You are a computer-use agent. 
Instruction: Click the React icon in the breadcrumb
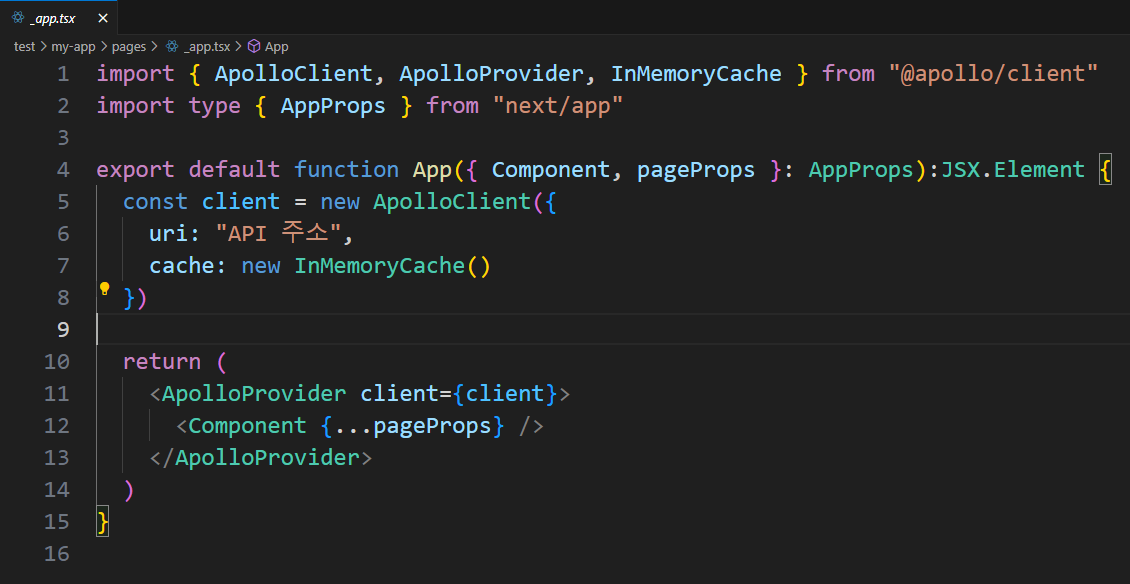pyautogui.click(x=172, y=47)
